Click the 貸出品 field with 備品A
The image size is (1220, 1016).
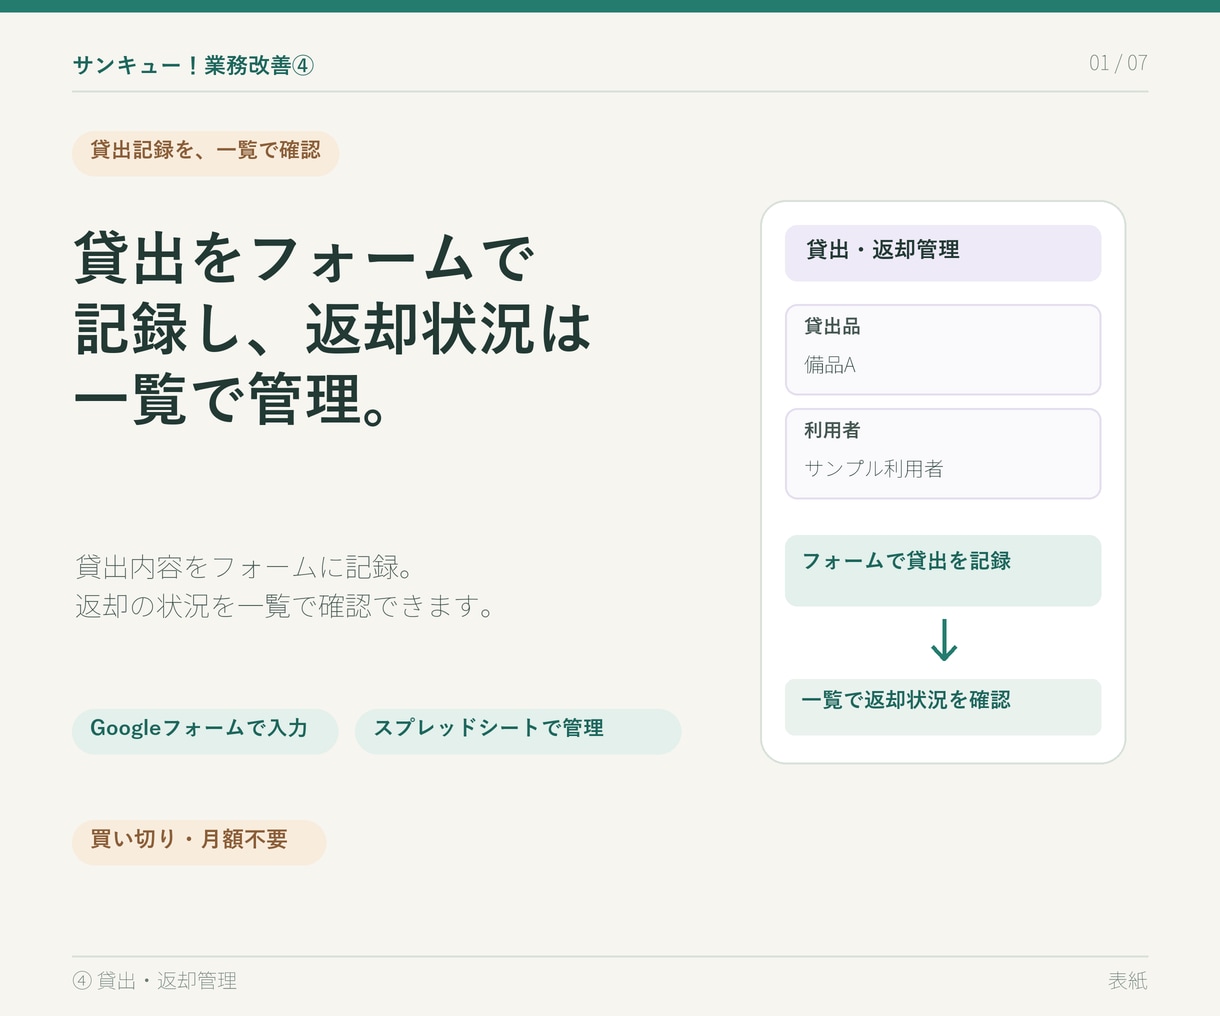[943, 350]
